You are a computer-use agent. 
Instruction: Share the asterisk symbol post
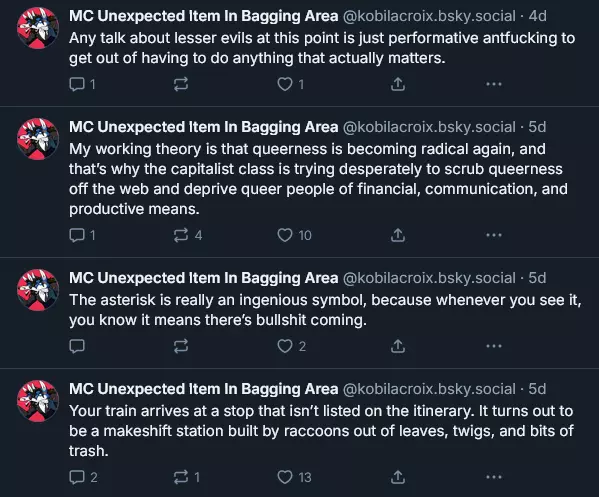[x=398, y=346]
